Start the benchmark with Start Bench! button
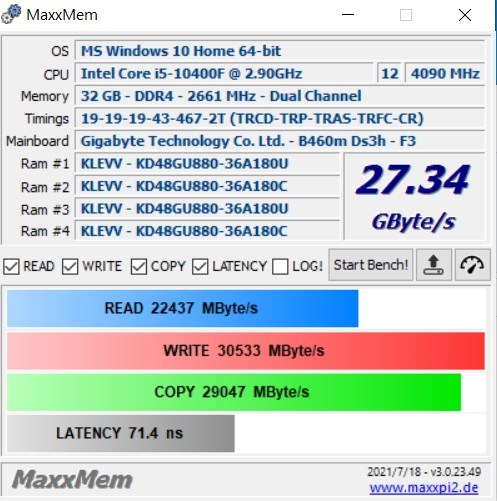Image resolution: width=497 pixels, height=501 pixels. click(371, 265)
